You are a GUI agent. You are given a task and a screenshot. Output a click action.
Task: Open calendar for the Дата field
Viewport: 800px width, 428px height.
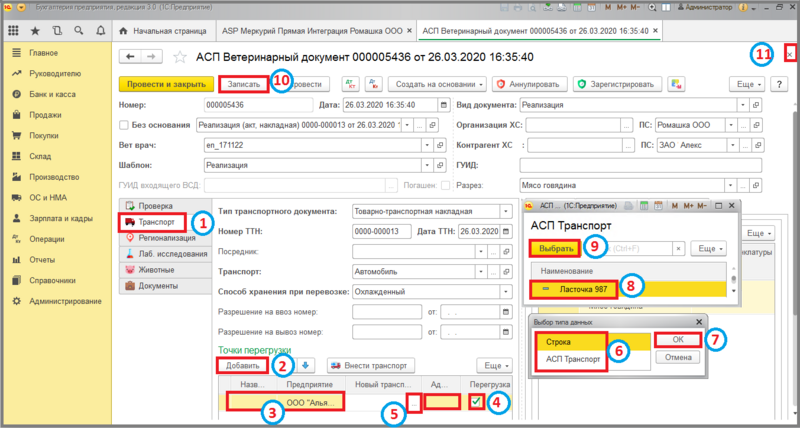[x=443, y=105]
